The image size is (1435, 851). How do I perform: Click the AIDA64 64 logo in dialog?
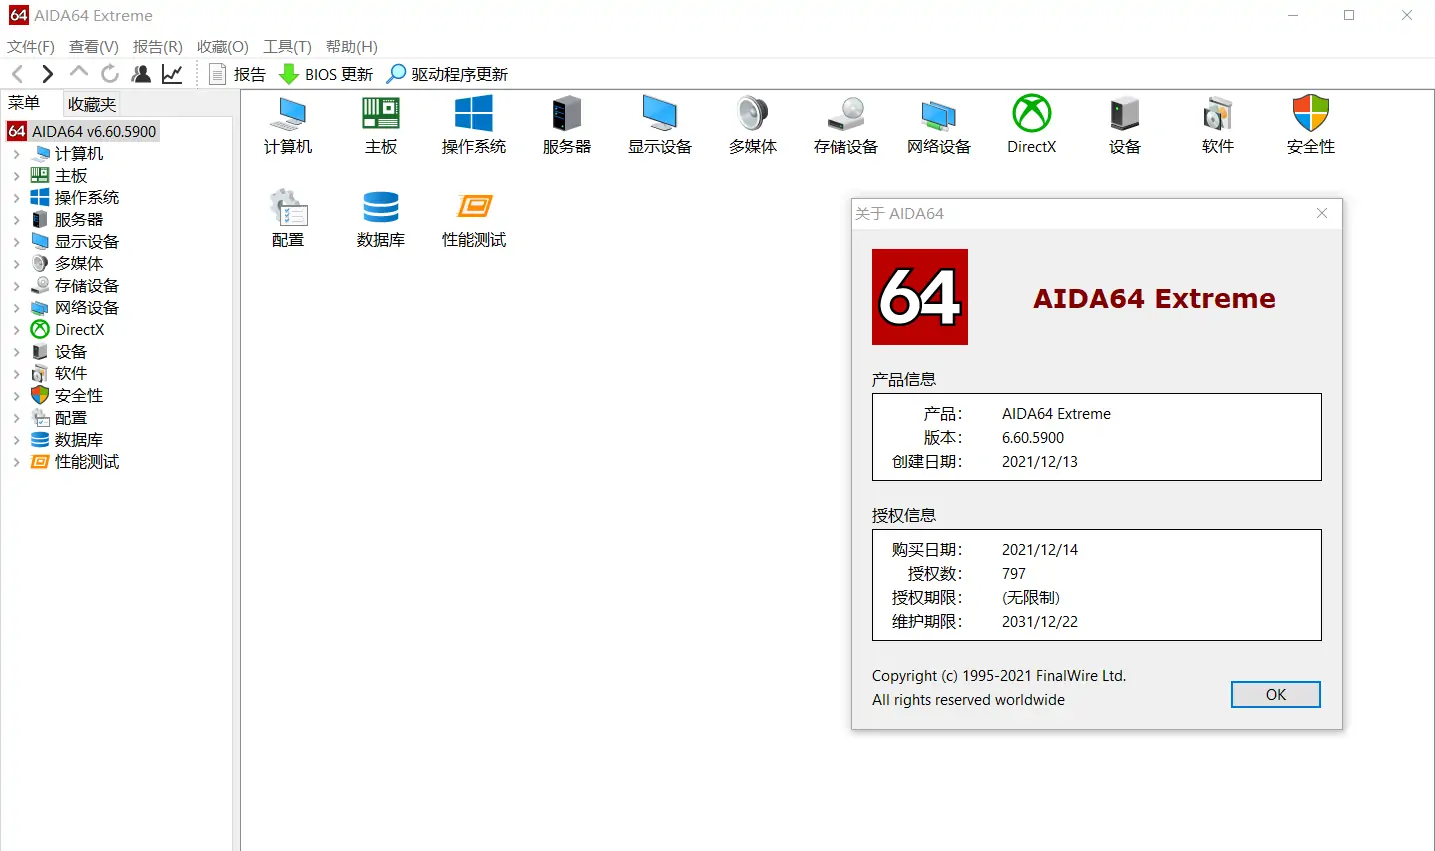click(920, 297)
